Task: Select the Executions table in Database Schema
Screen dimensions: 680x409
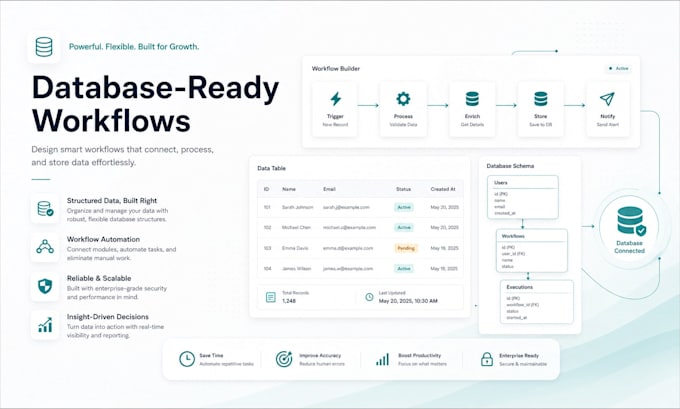Action: tap(537, 302)
